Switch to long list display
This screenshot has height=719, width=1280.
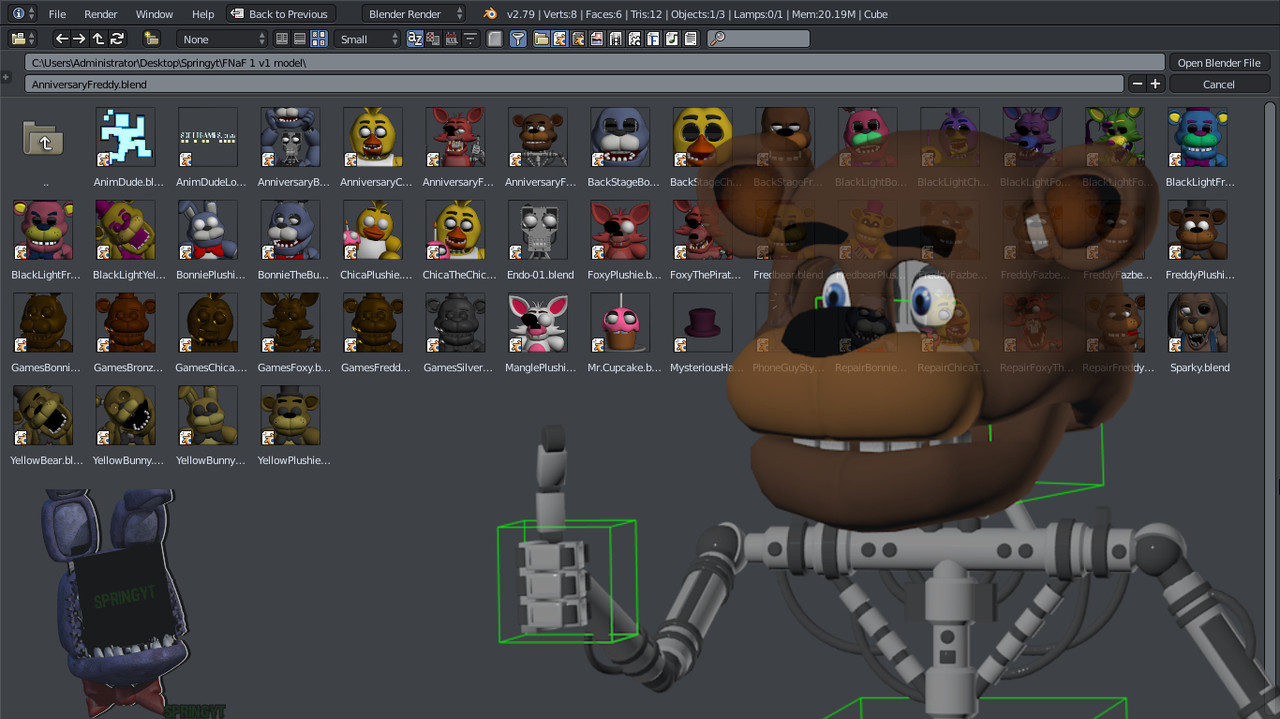point(300,39)
